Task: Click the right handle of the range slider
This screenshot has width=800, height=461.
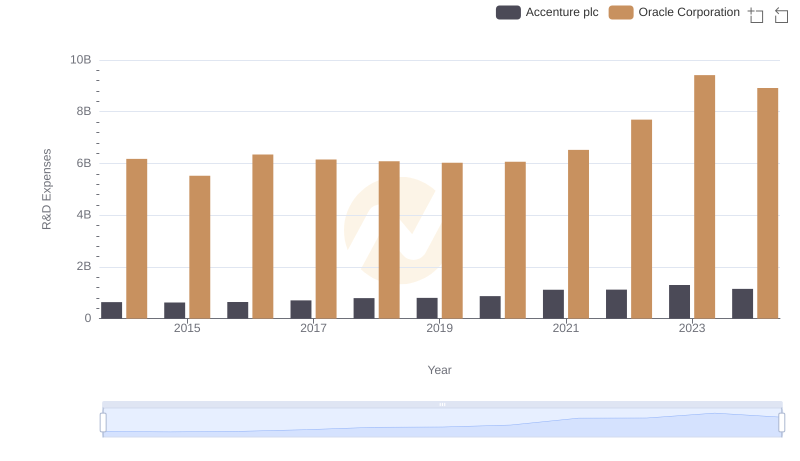Action: [782, 423]
